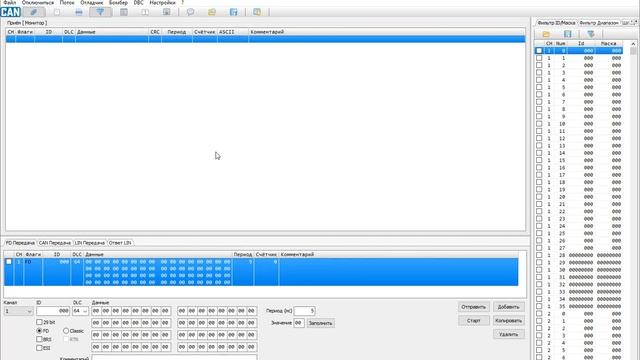Click the blue bar toolbar icon
640x360 pixels.
point(78,12)
